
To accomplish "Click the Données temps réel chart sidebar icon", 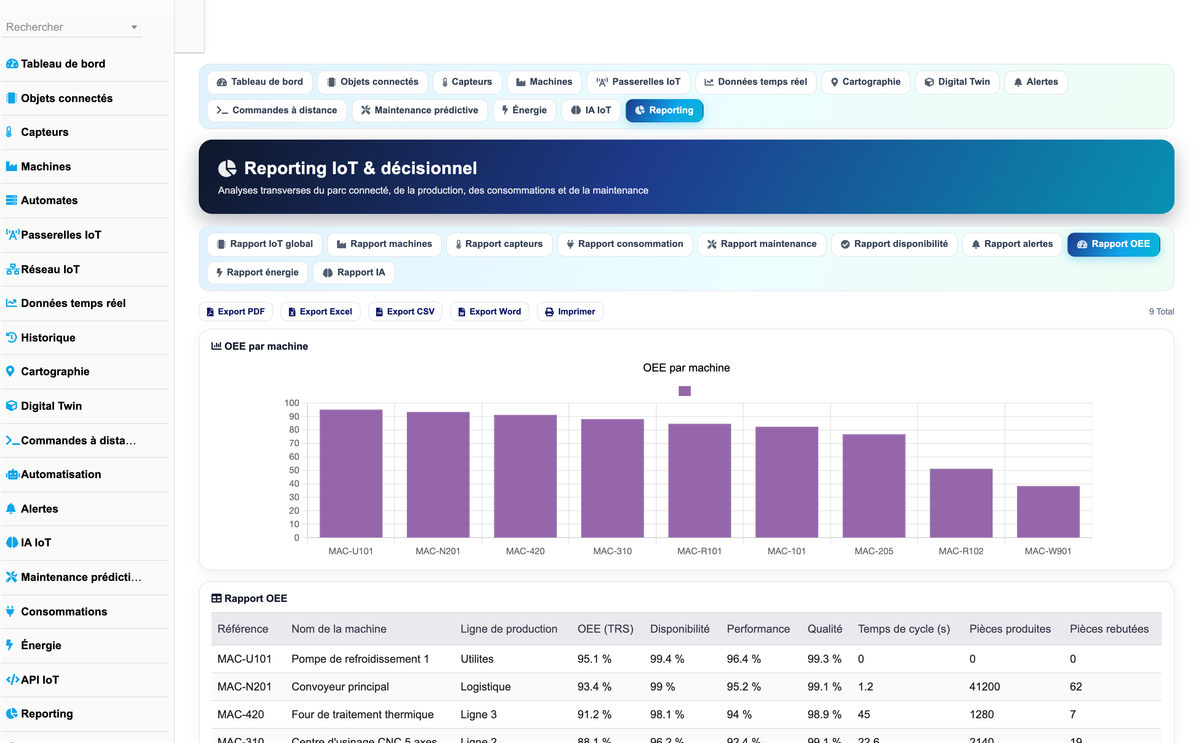I will click(x=12, y=303).
